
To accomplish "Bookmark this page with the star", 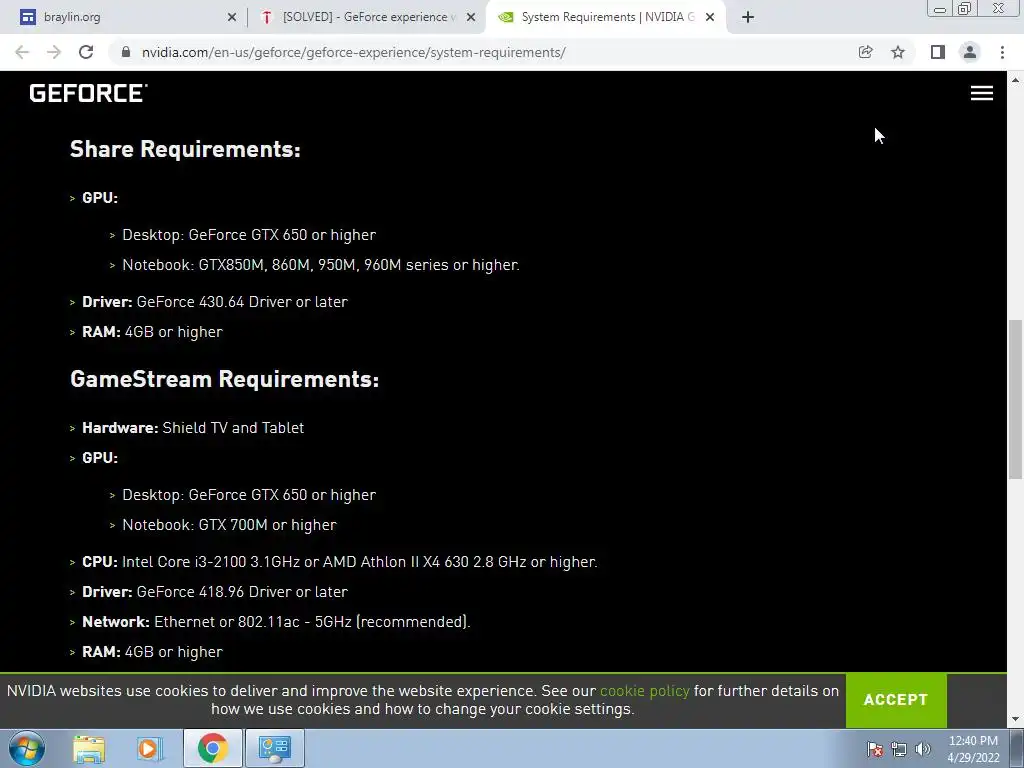I will 898,52.
